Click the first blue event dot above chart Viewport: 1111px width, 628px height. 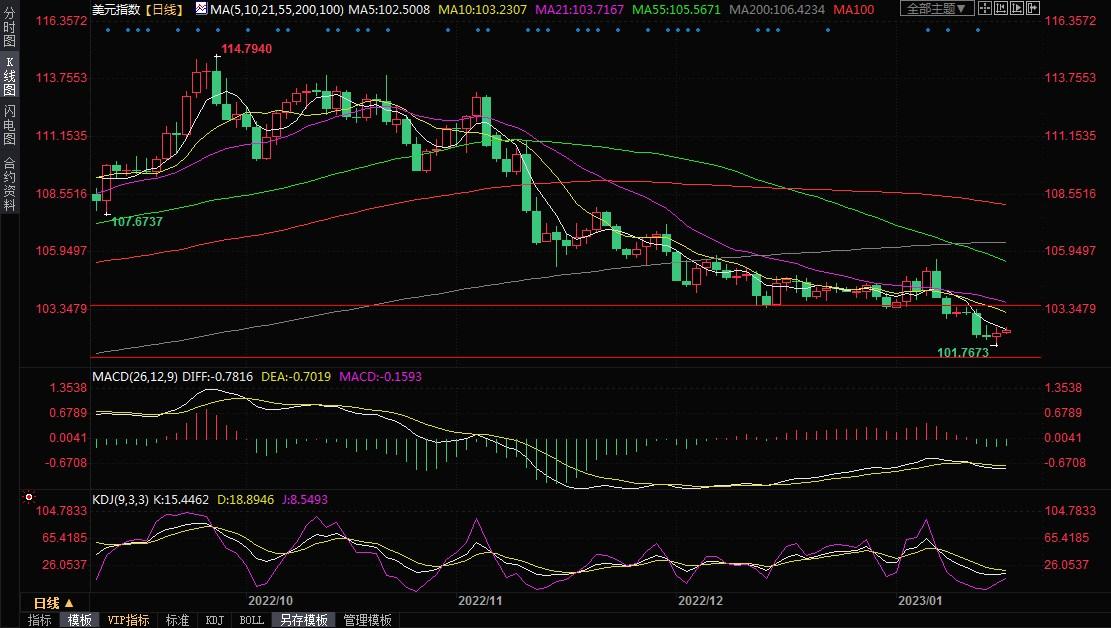(108, 29)
